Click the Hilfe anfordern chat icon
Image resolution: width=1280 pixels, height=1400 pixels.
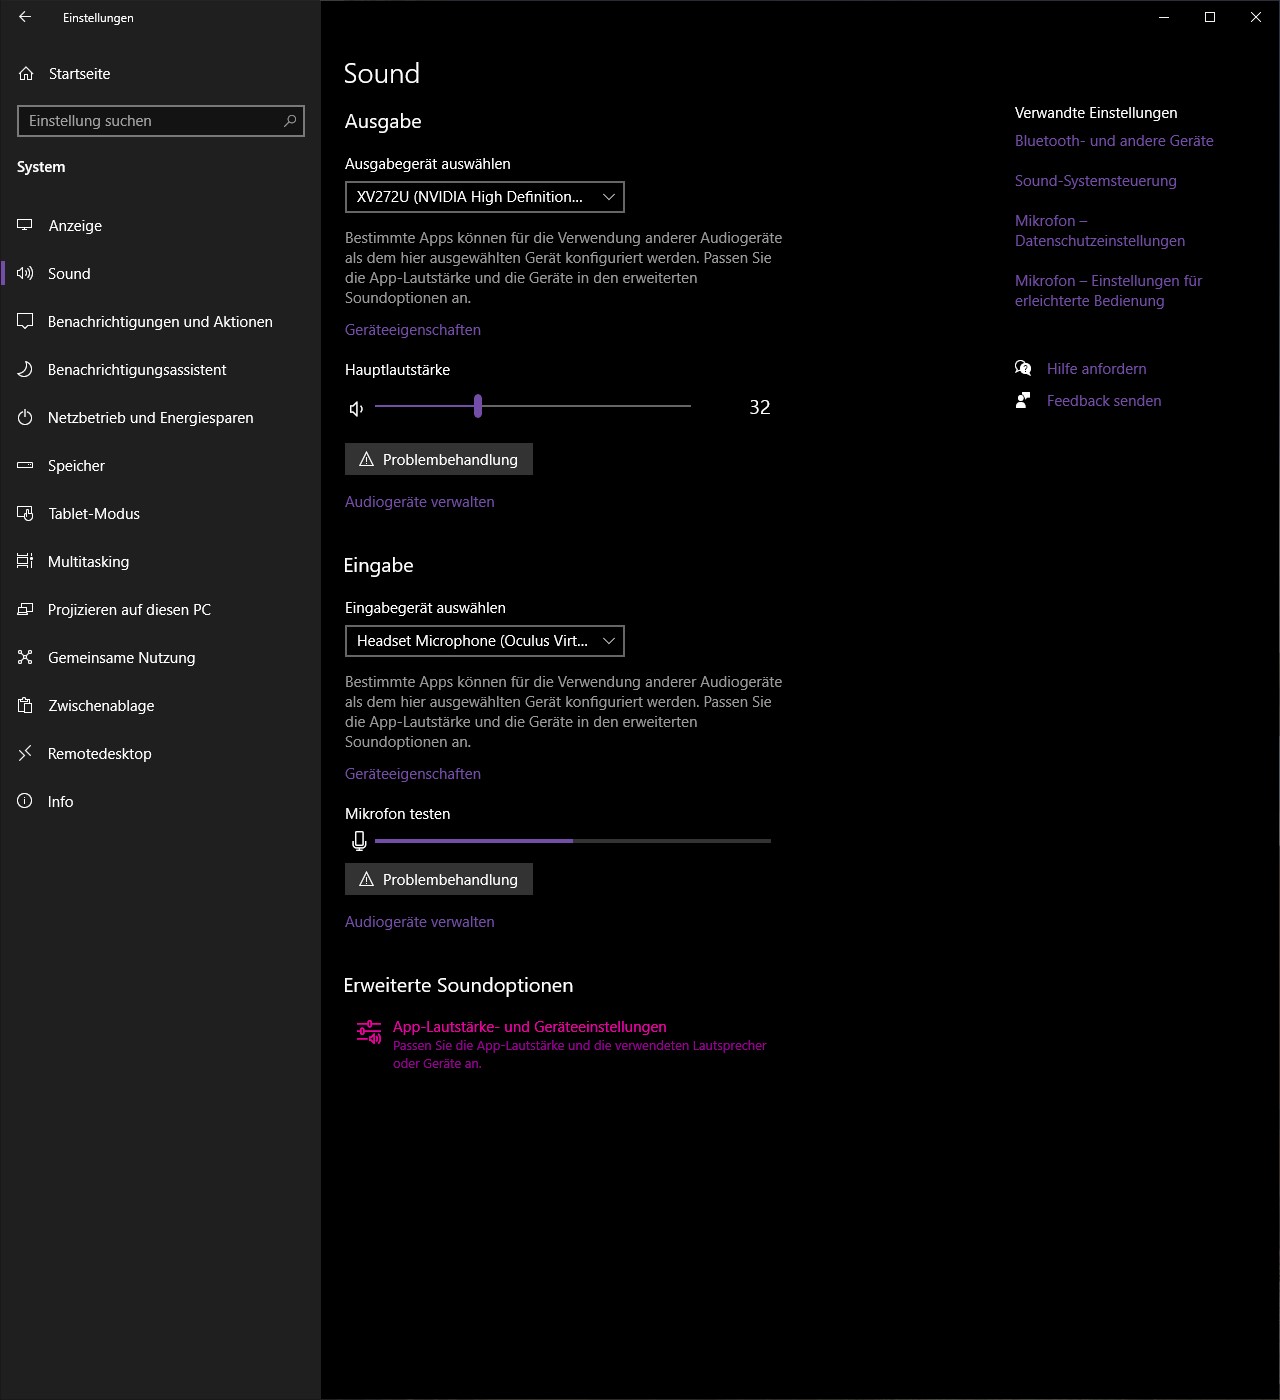pyautogui.click(x=1023, y=369)
